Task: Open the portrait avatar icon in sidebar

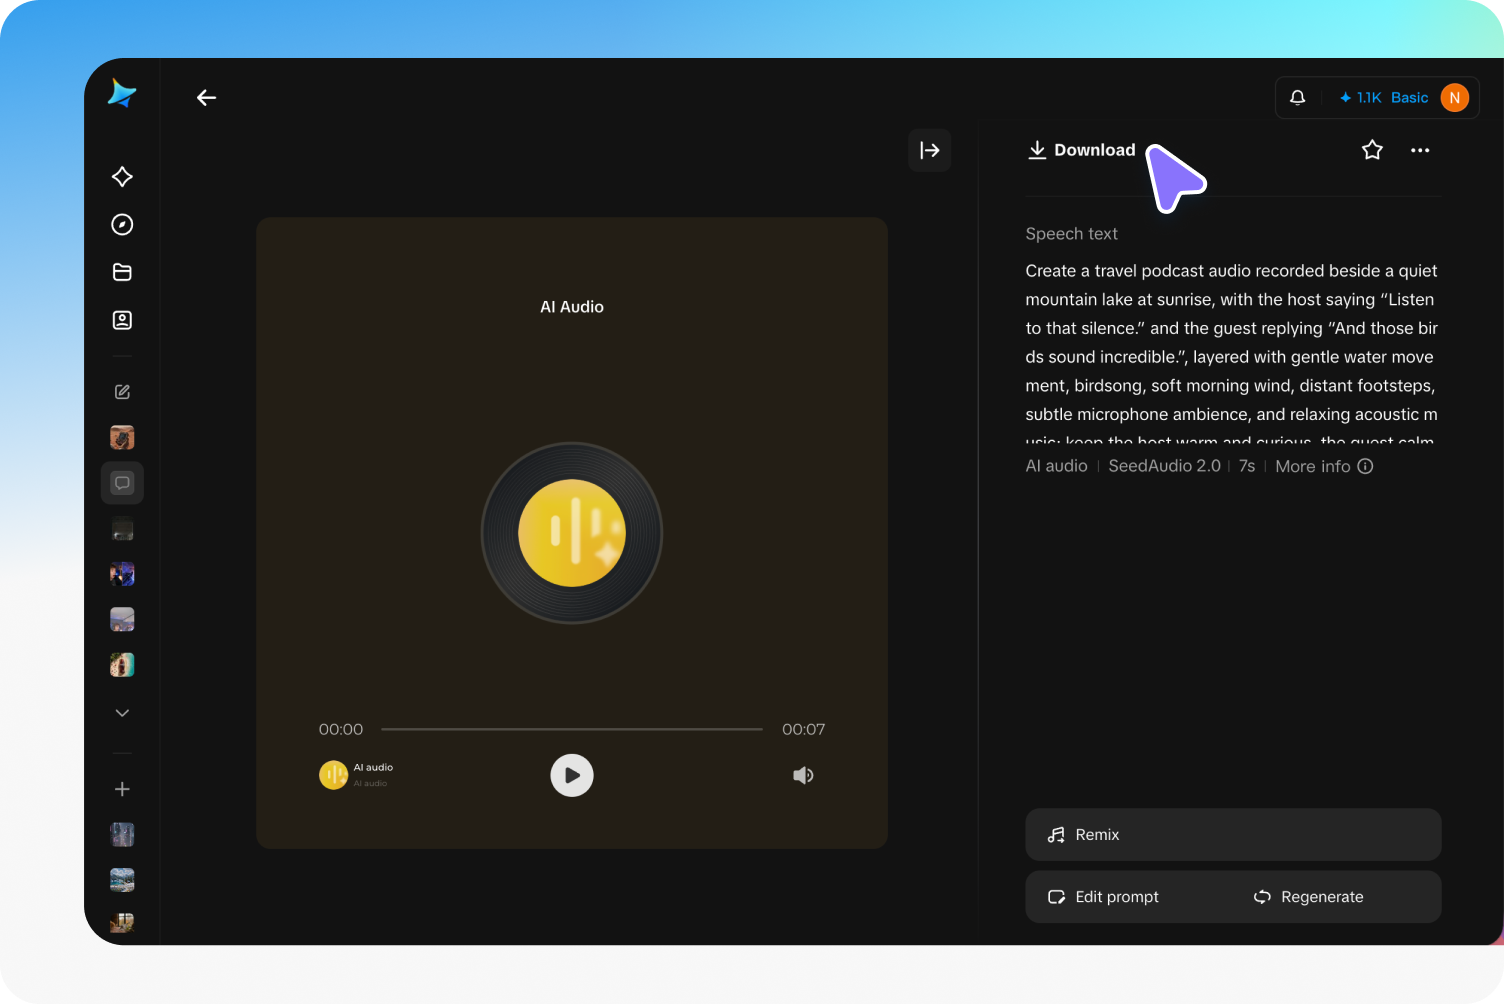Action: point(122,320)
